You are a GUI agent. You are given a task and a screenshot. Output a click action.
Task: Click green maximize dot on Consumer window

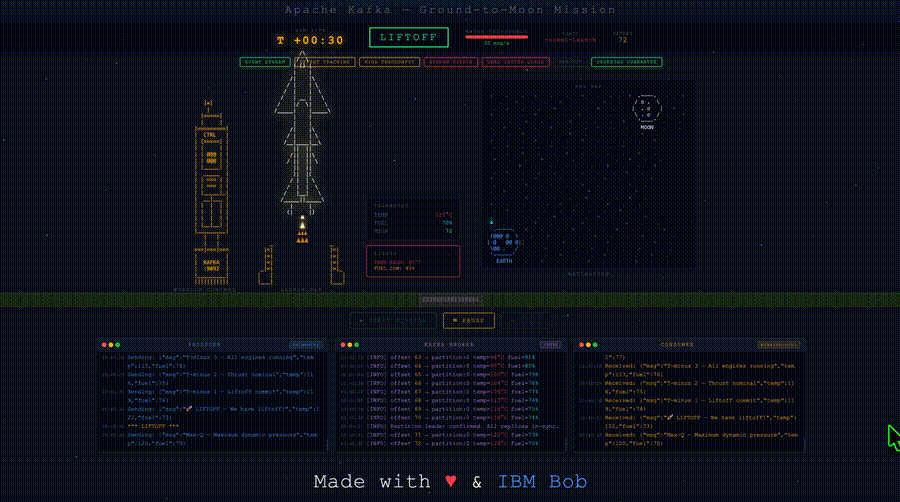pyautogui.click(x=595, y=345)
